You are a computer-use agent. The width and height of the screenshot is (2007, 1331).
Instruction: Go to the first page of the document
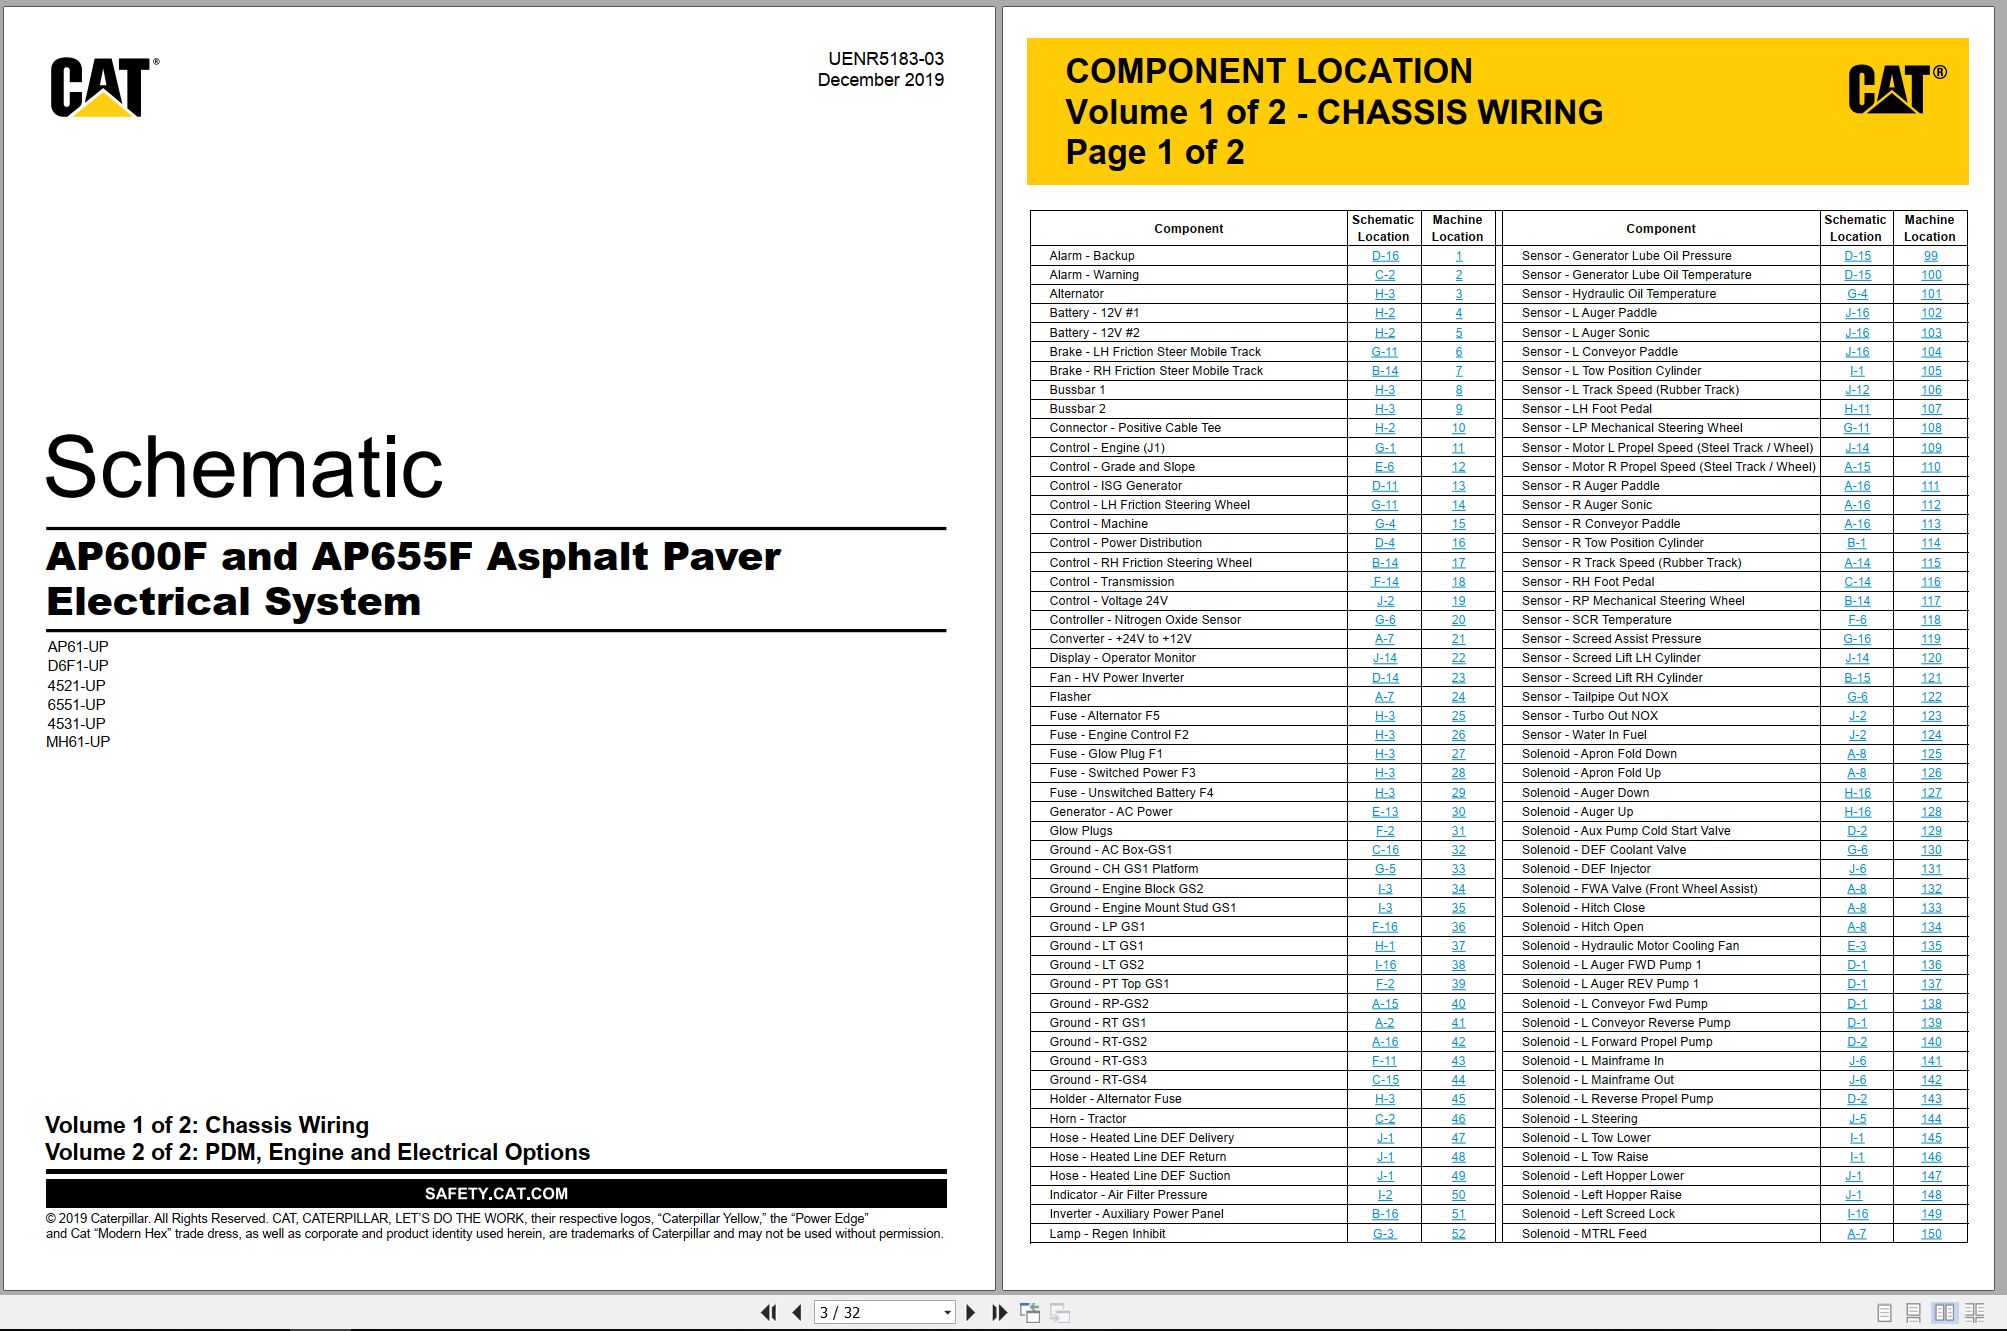(768, 1312)
